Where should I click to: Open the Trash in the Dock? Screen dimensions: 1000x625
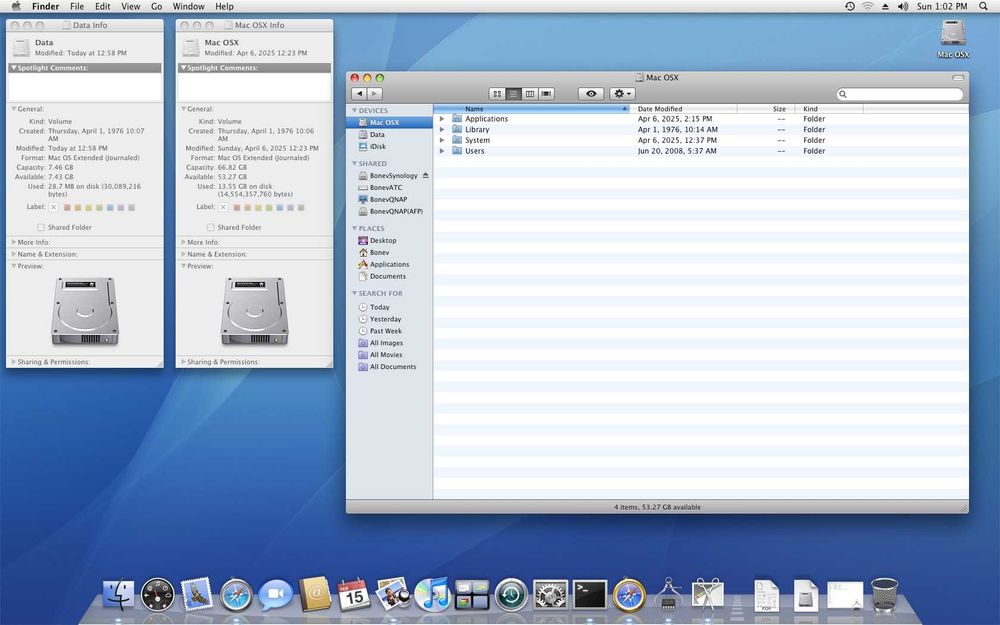(884, 594)
